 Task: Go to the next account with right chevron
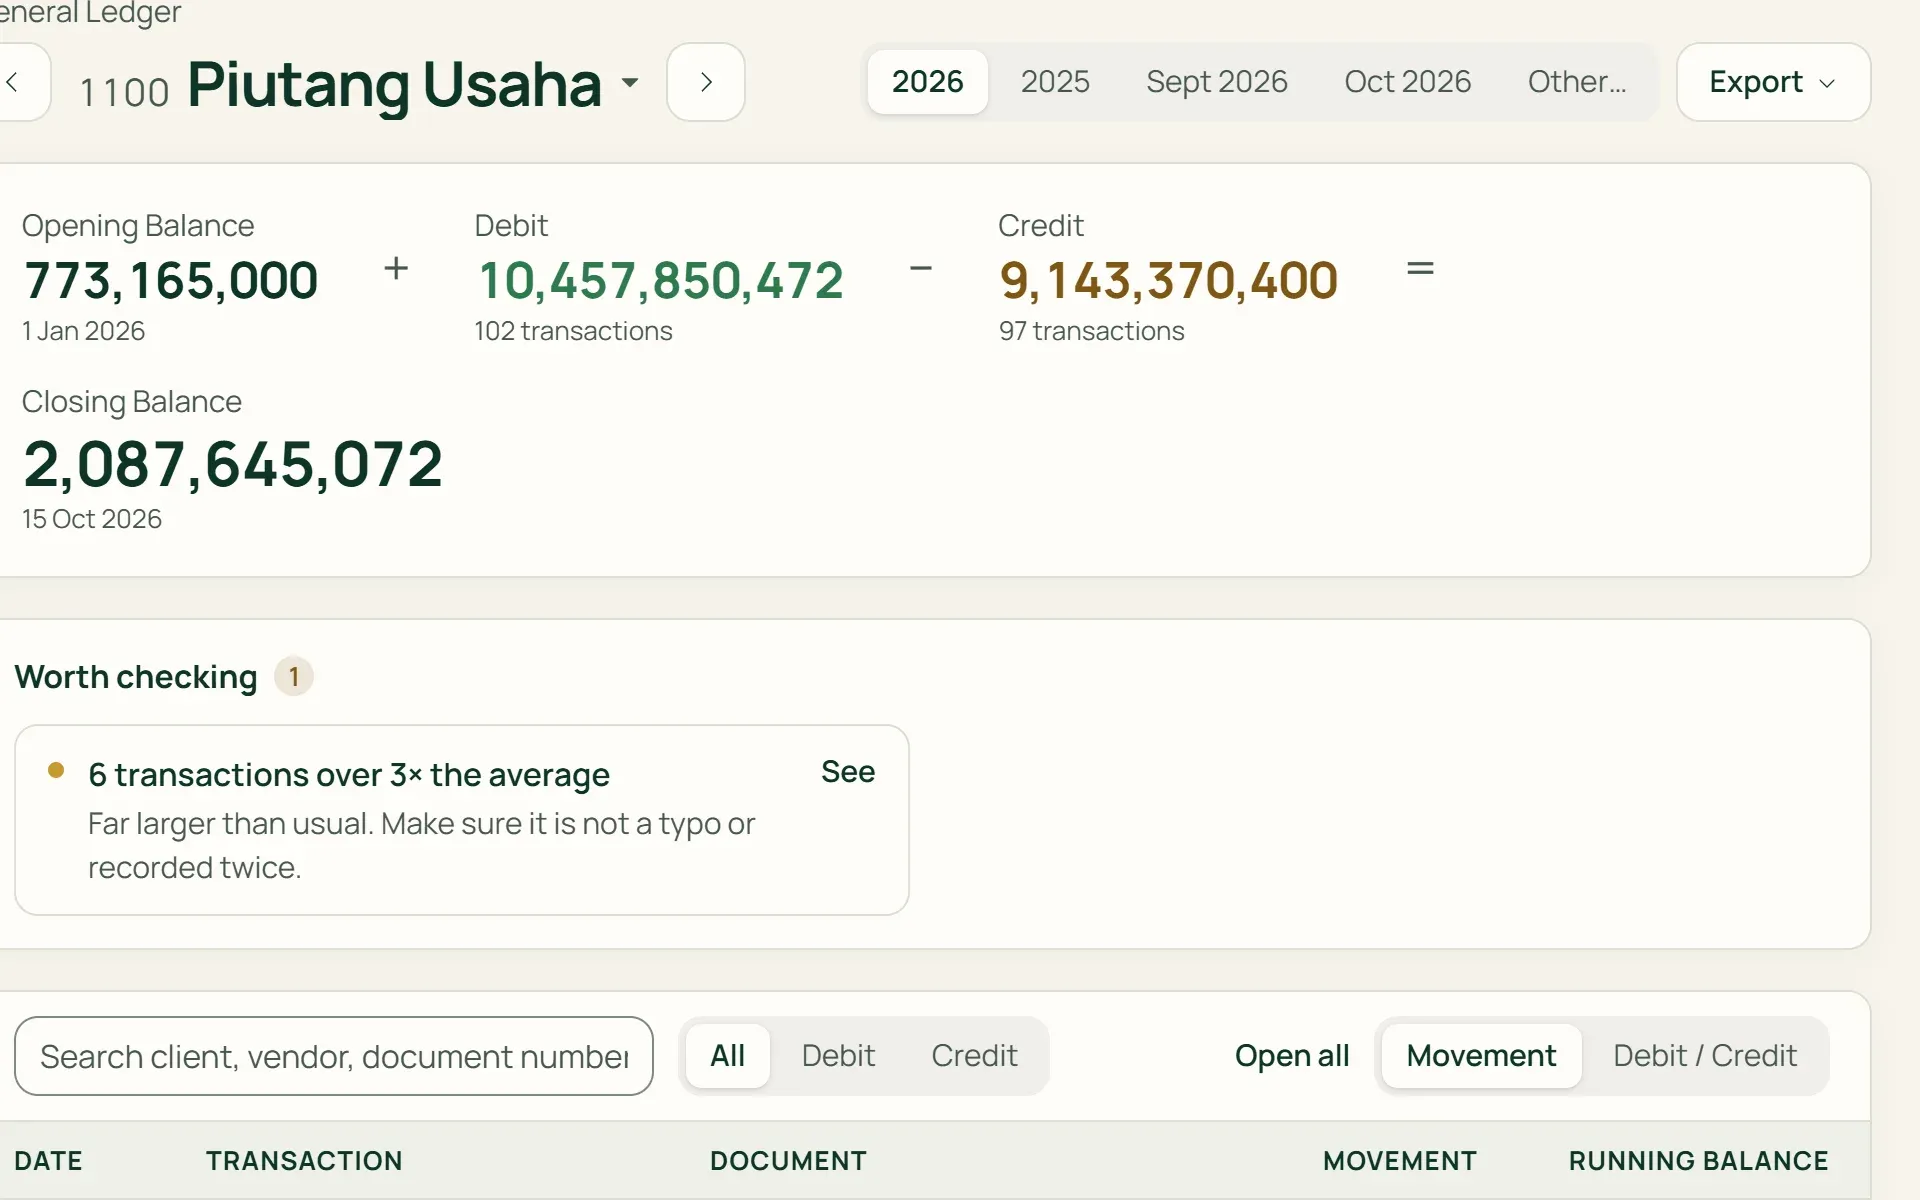point(706,82)
